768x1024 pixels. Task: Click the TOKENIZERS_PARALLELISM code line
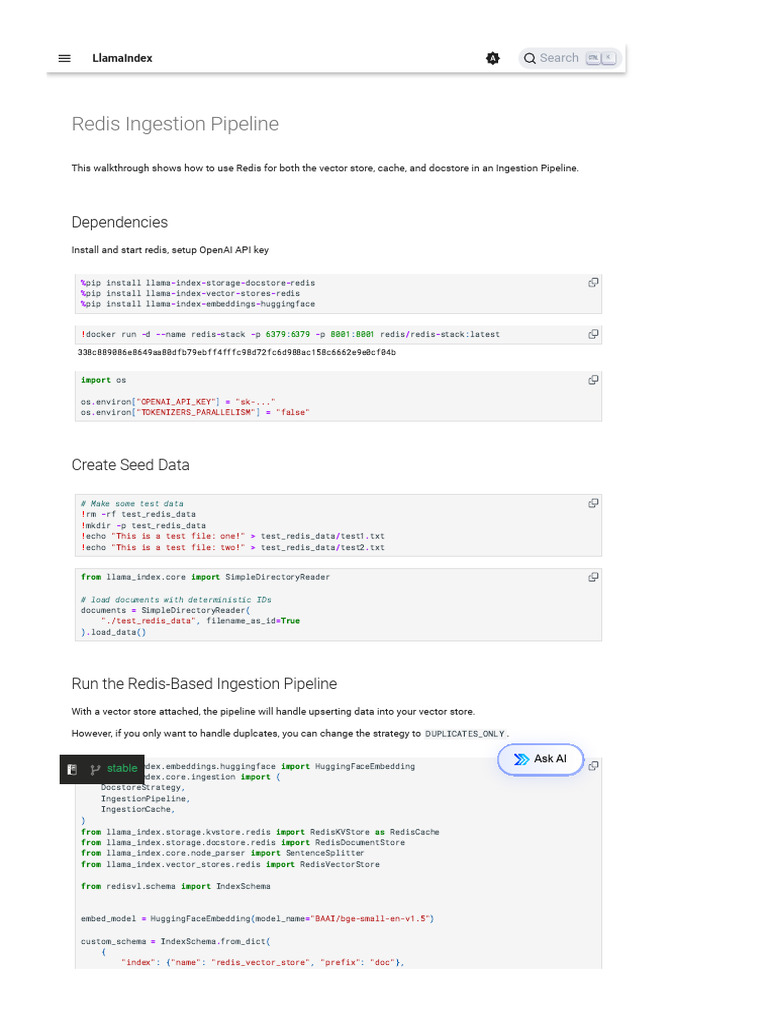click(195, 413)
